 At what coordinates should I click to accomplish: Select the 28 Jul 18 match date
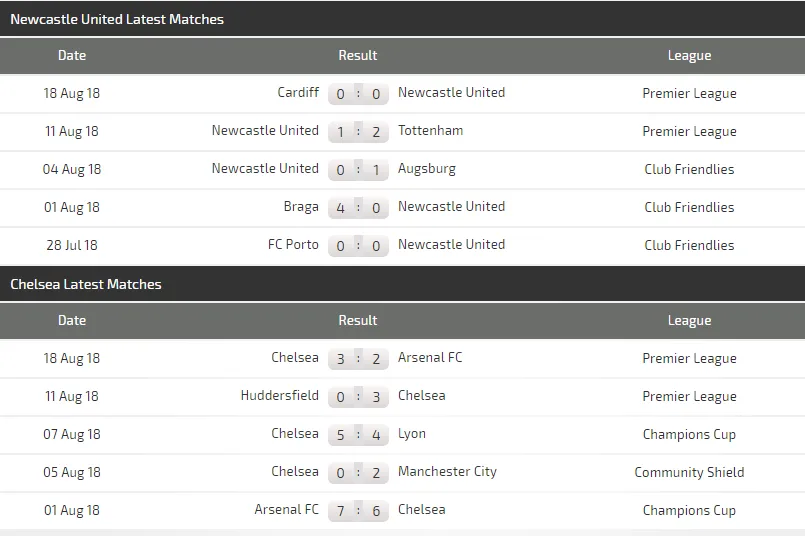(72, 245)
